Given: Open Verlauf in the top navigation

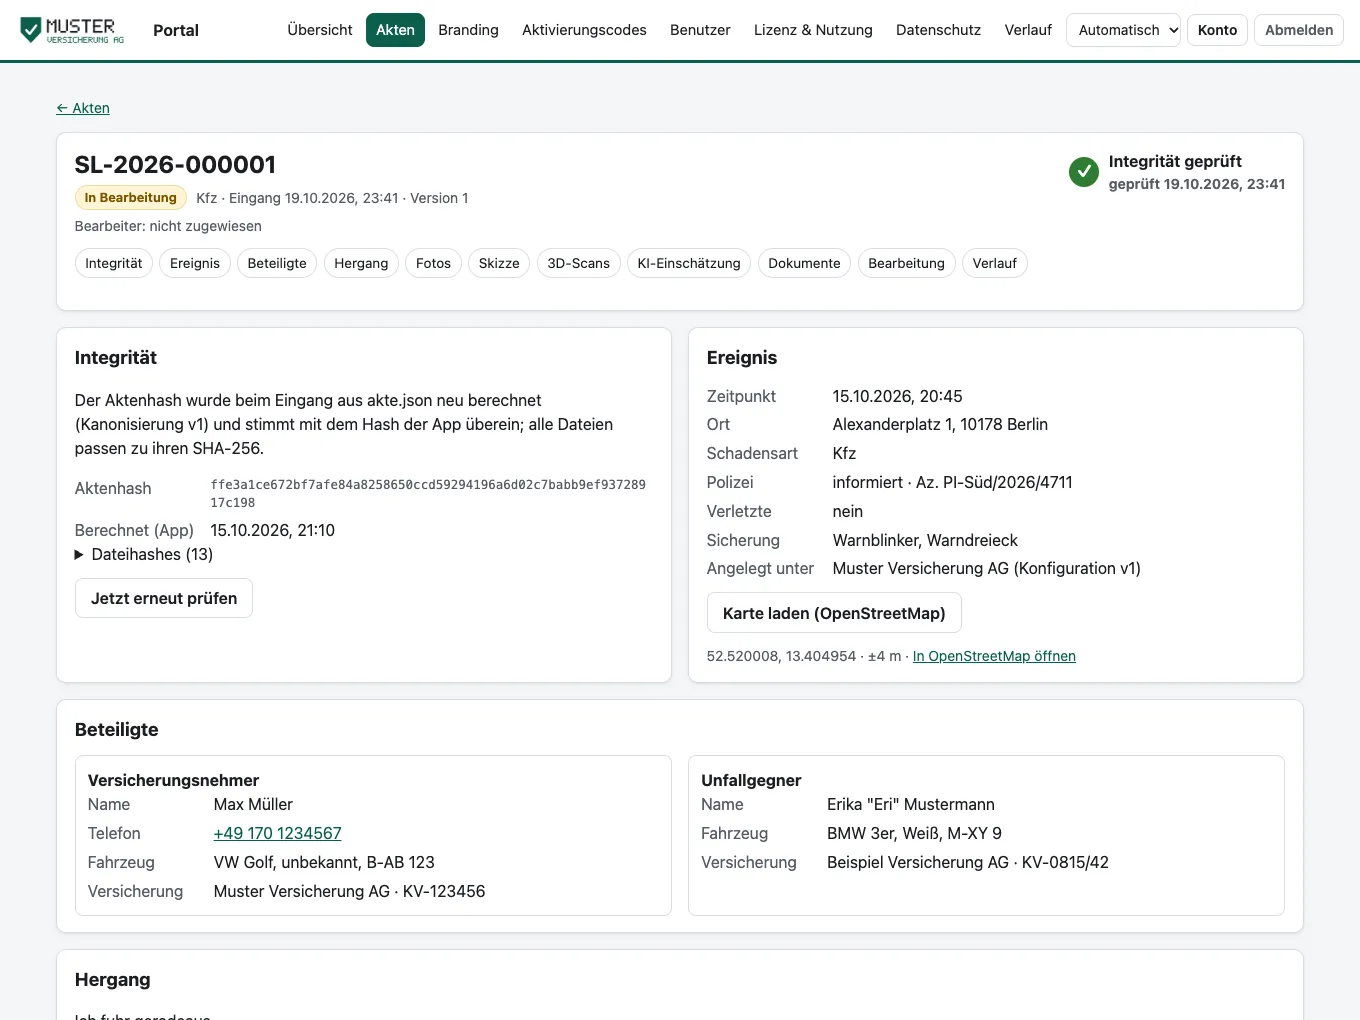Looking at the screenshot, I should tap(1028, 30).
